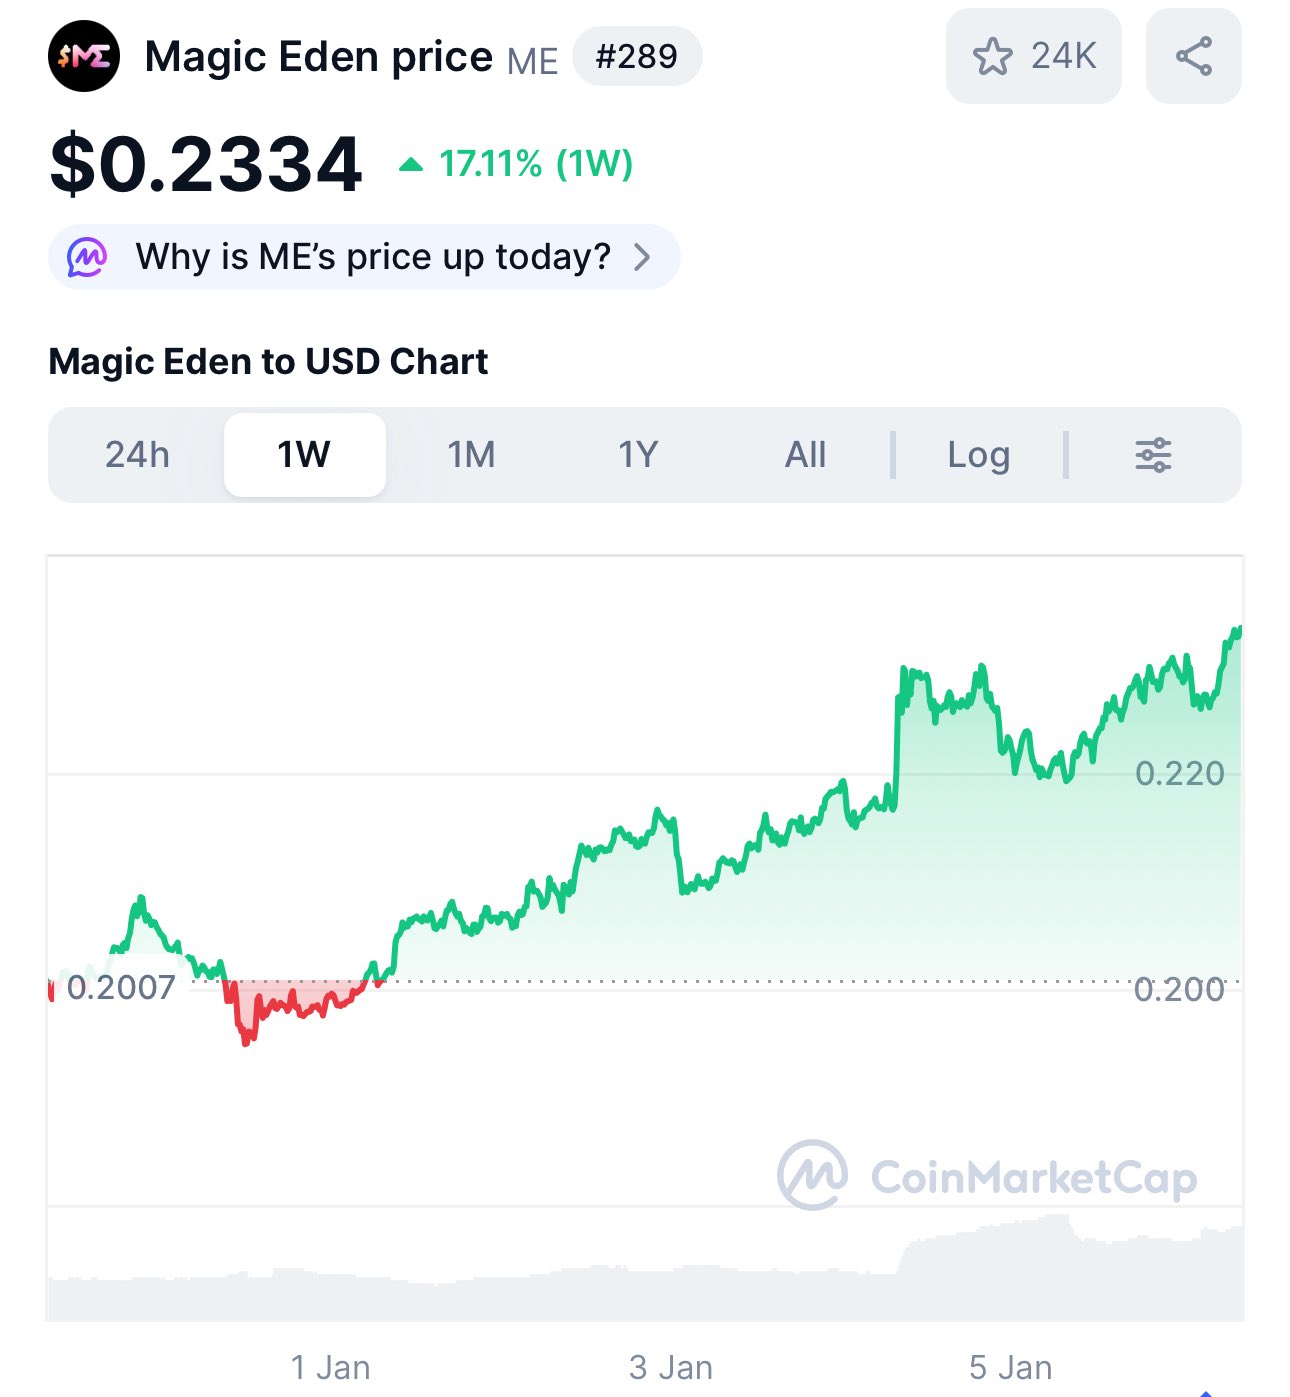This screenshot has width=1290, height=1397.
Task: Click the Magic Eden ME logo icon
Action: 84,57
